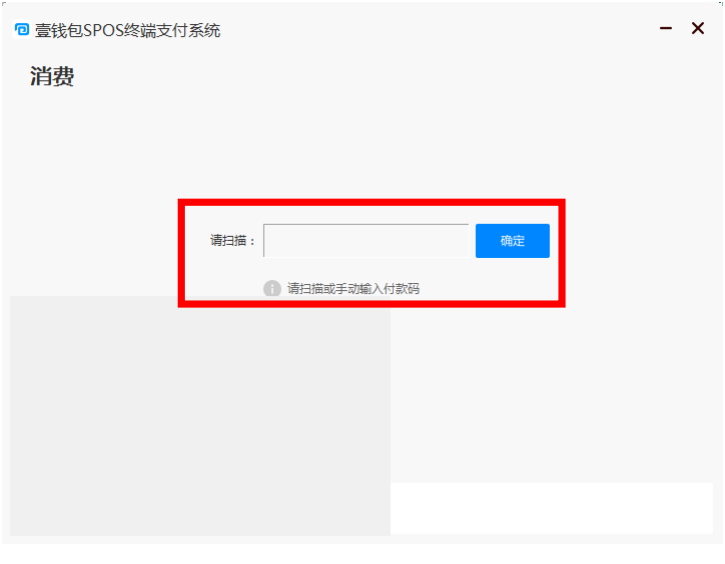Click the 消费 page heading

tap(52, 76)
